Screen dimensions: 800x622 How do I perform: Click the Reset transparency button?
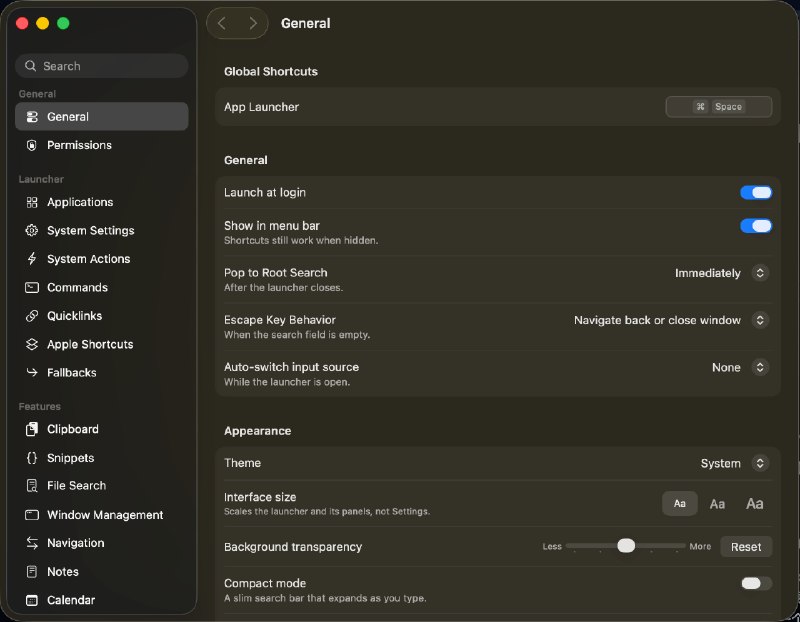point(746,547)
